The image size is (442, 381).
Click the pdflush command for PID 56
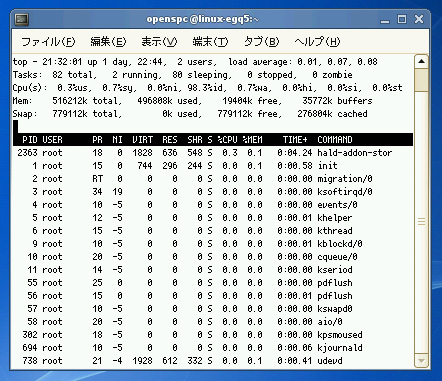[335, 296]
